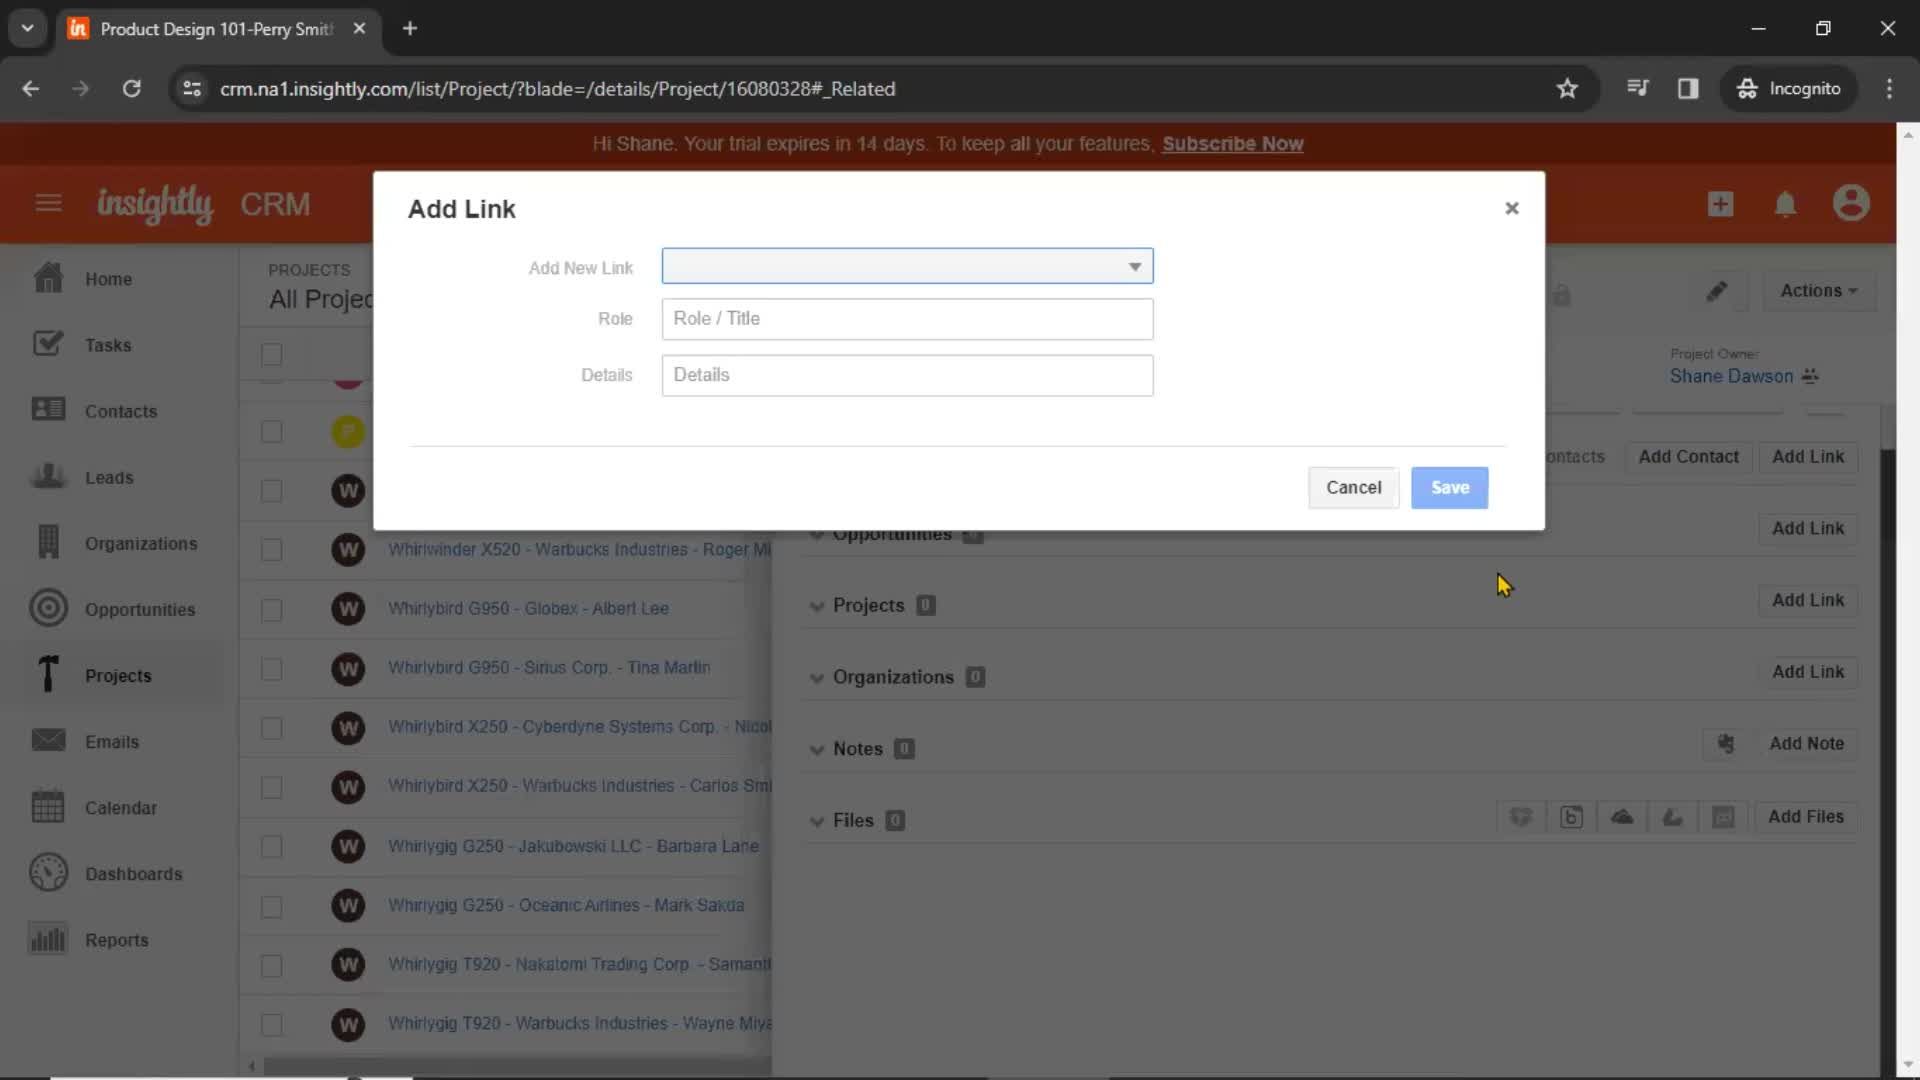
Task: Expand the Organizations section
Action: click(818, 676)
